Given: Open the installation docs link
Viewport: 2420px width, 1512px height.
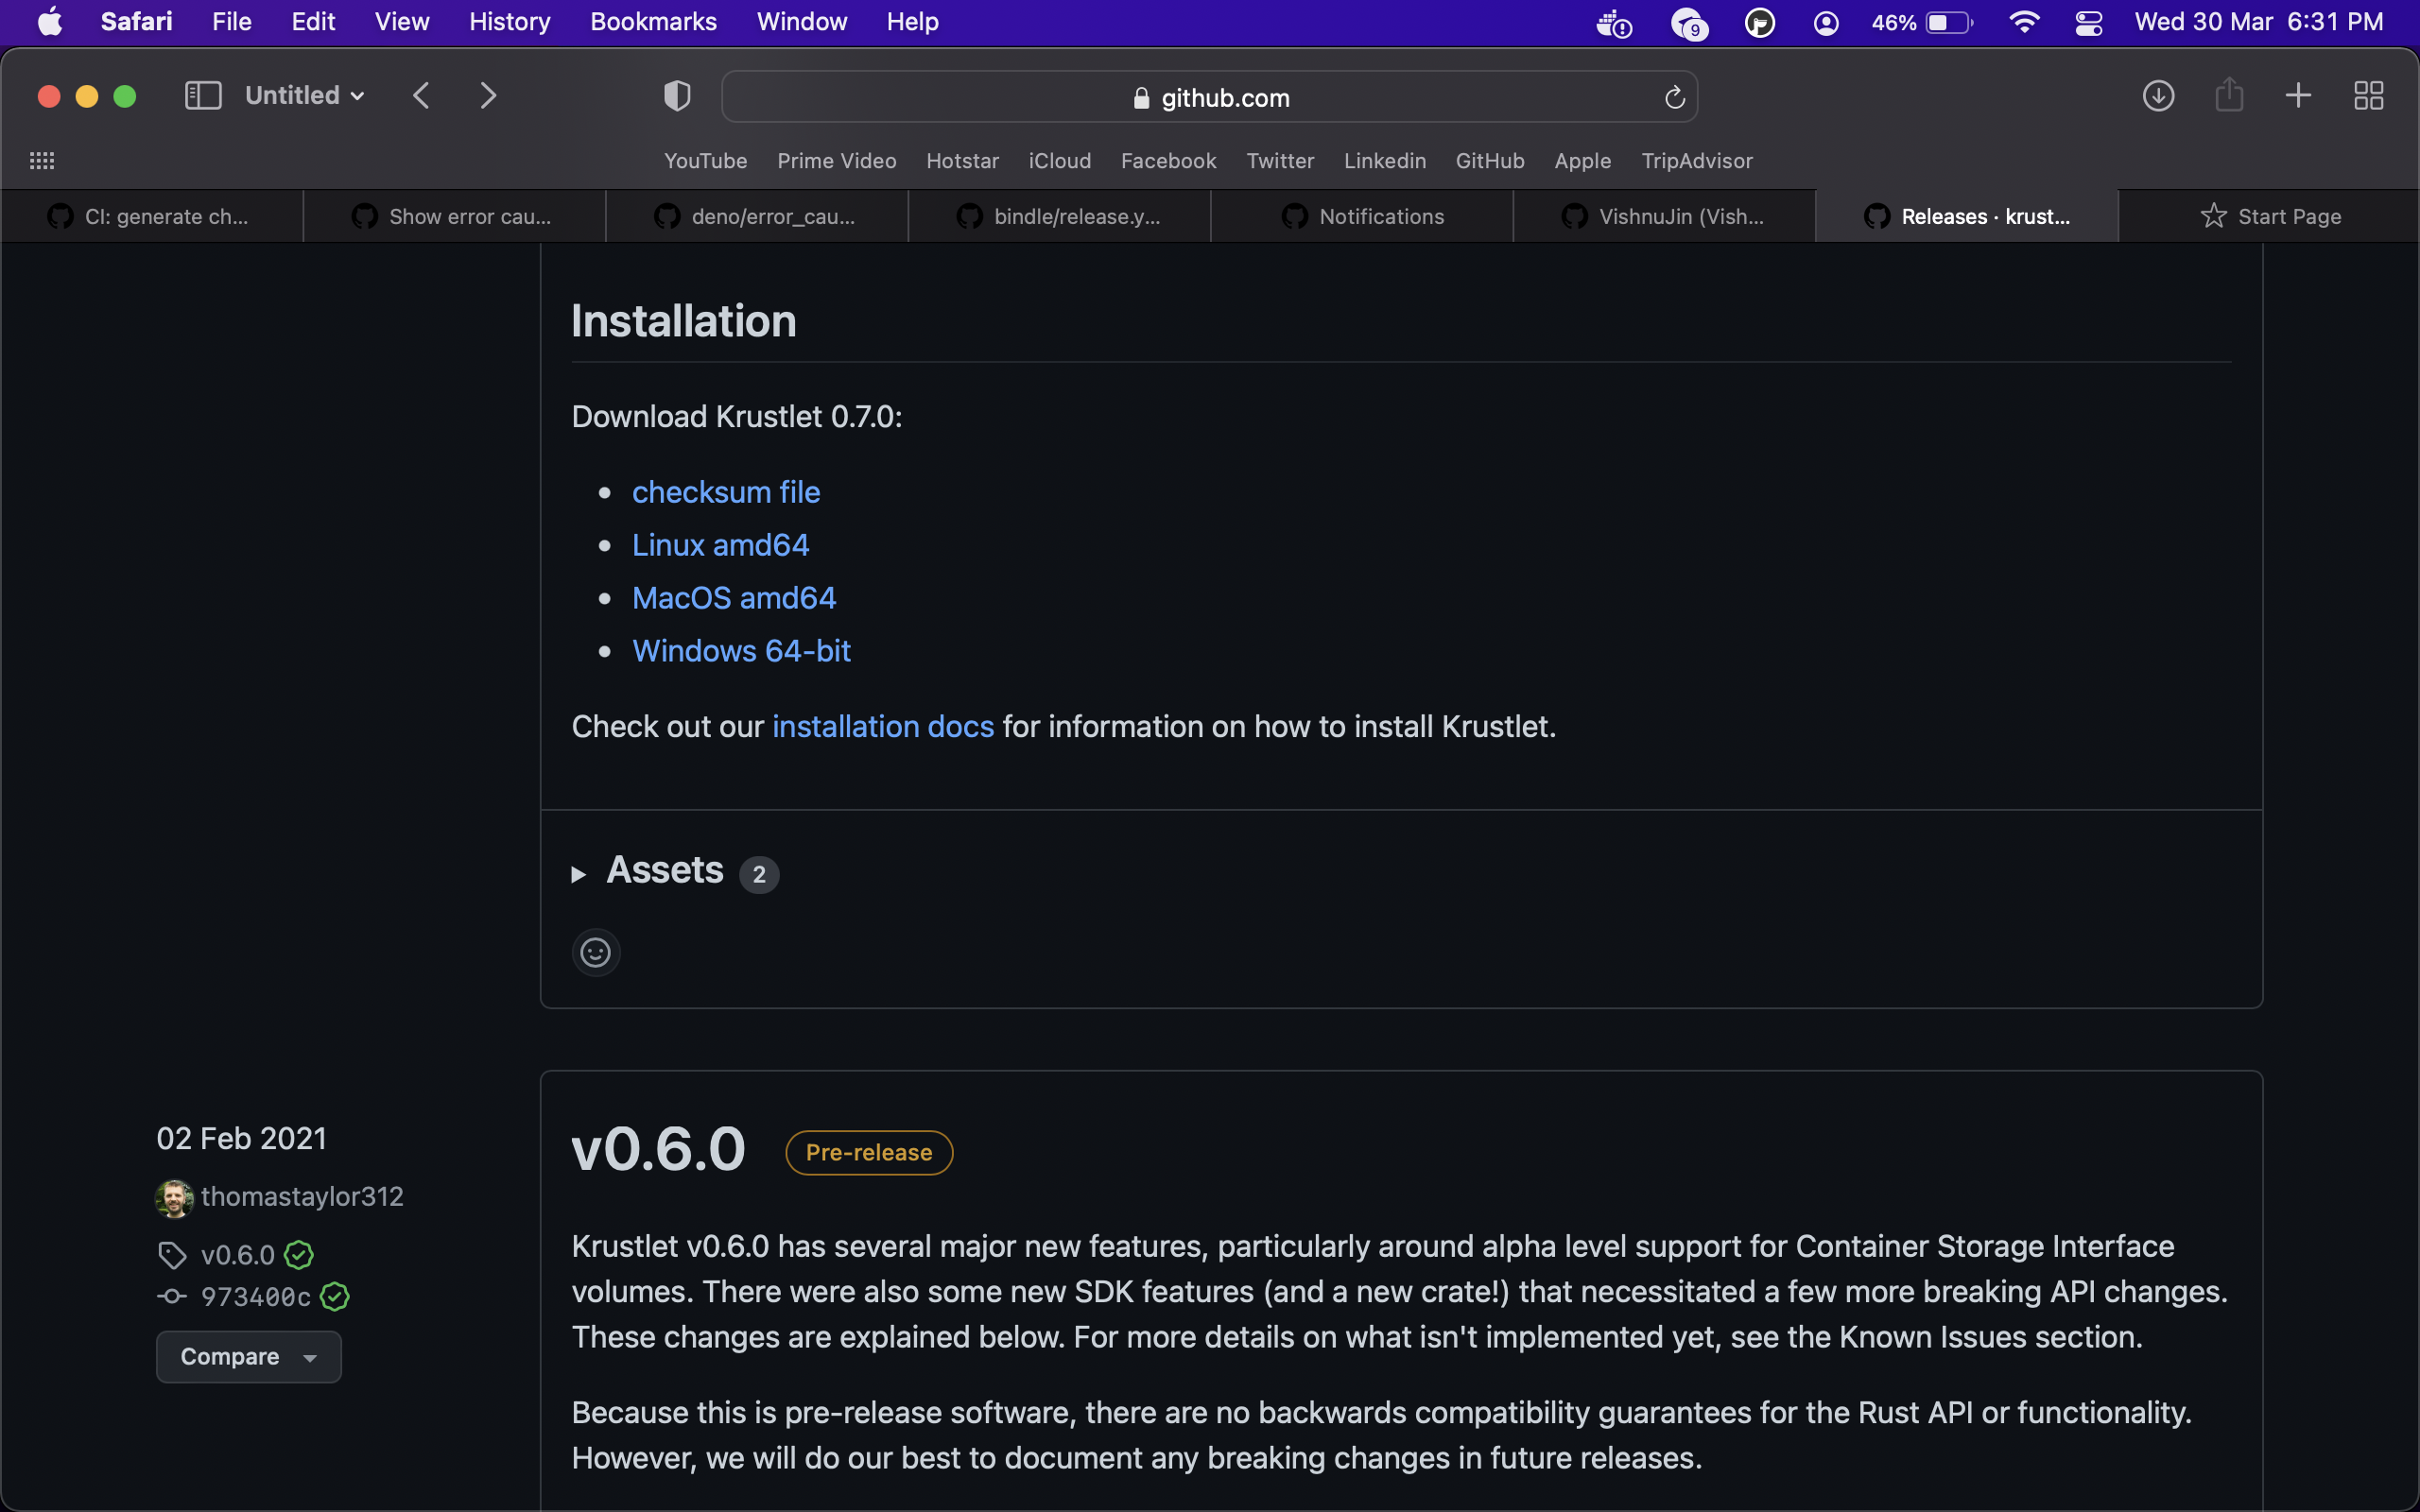Looking at the screenshot, I should coord(883,726).
